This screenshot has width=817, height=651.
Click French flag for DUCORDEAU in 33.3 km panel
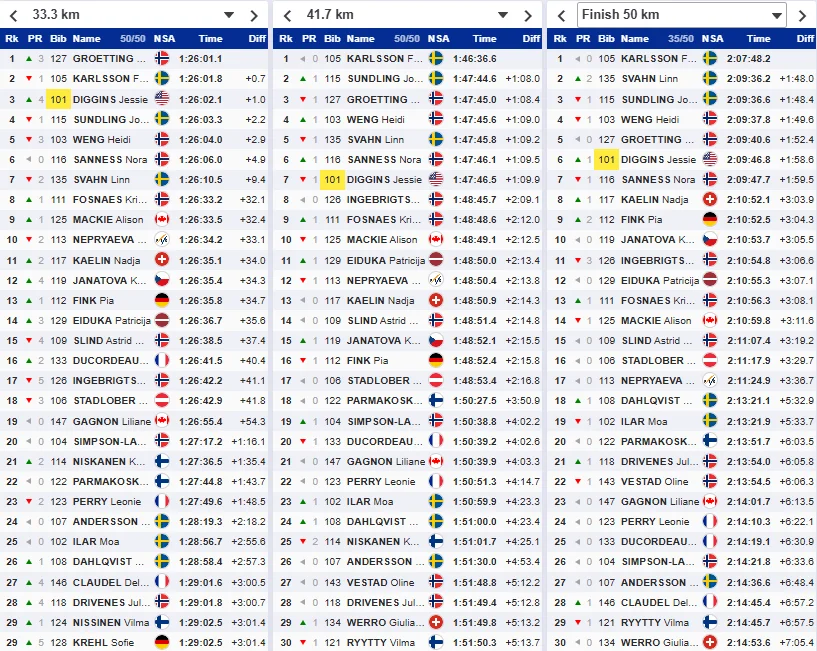[x=162, y=360]
